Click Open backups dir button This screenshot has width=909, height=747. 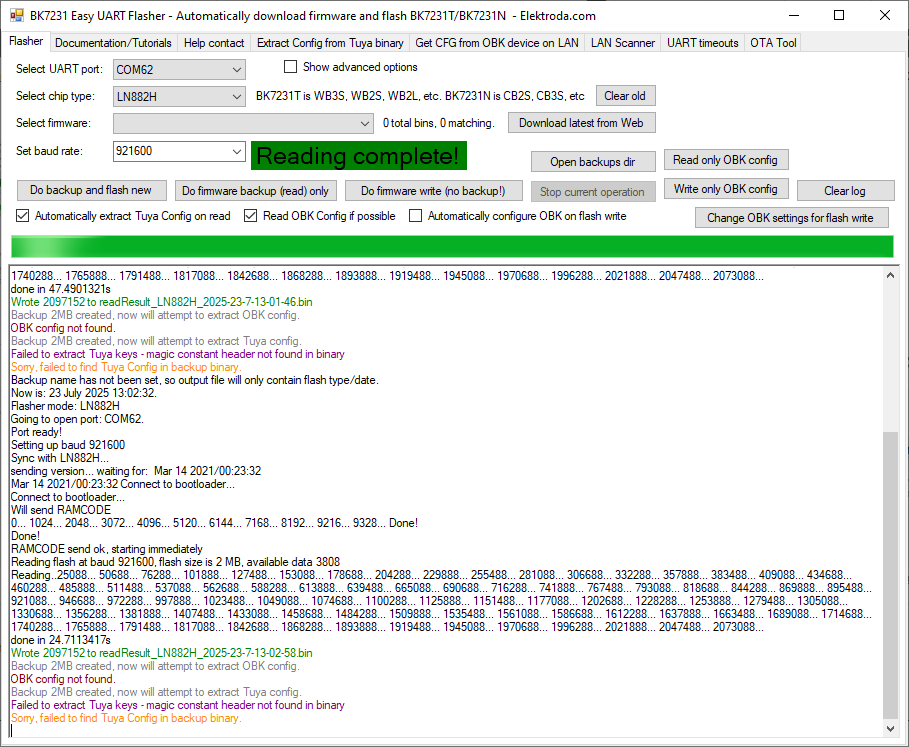point(593,162)
